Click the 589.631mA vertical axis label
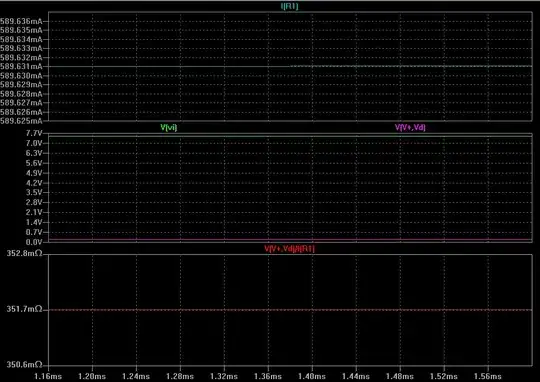The width and height of the screenshot is (540, 382). (x=21, y=66)
